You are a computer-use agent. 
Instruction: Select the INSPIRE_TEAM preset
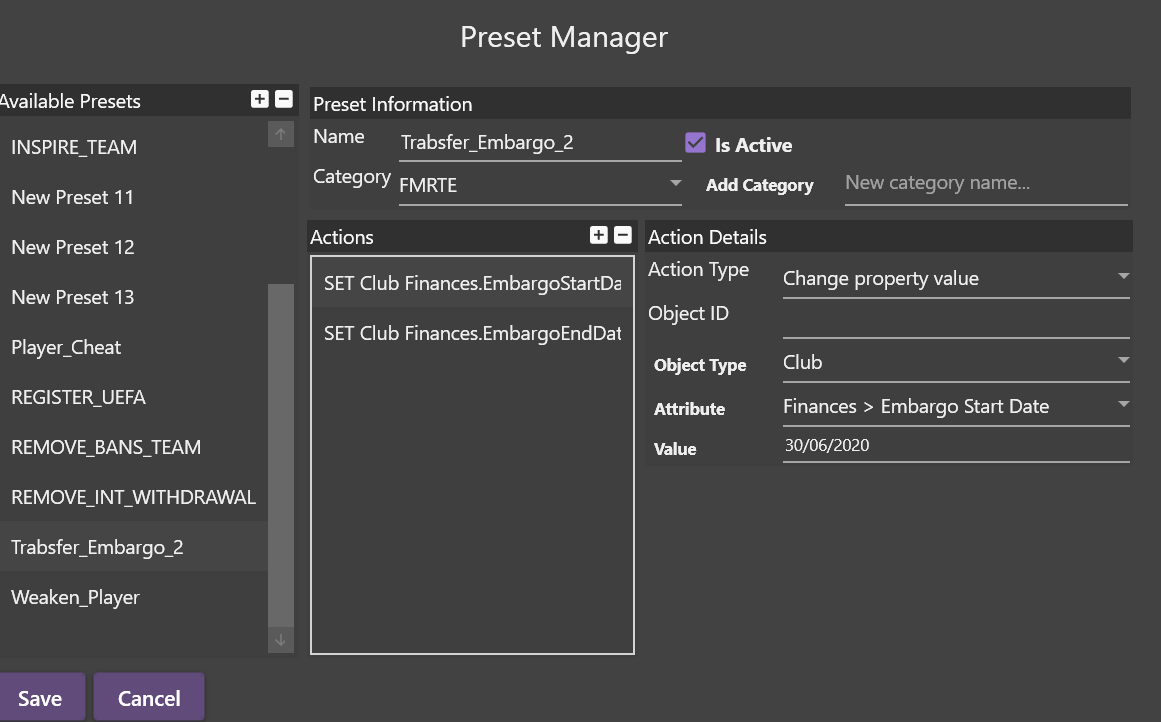(74, 147)
